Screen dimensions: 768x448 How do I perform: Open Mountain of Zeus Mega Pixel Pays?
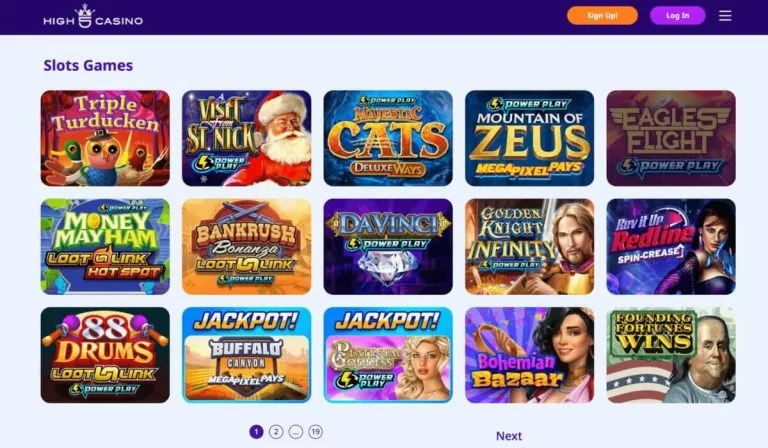[x=529, y=138]
